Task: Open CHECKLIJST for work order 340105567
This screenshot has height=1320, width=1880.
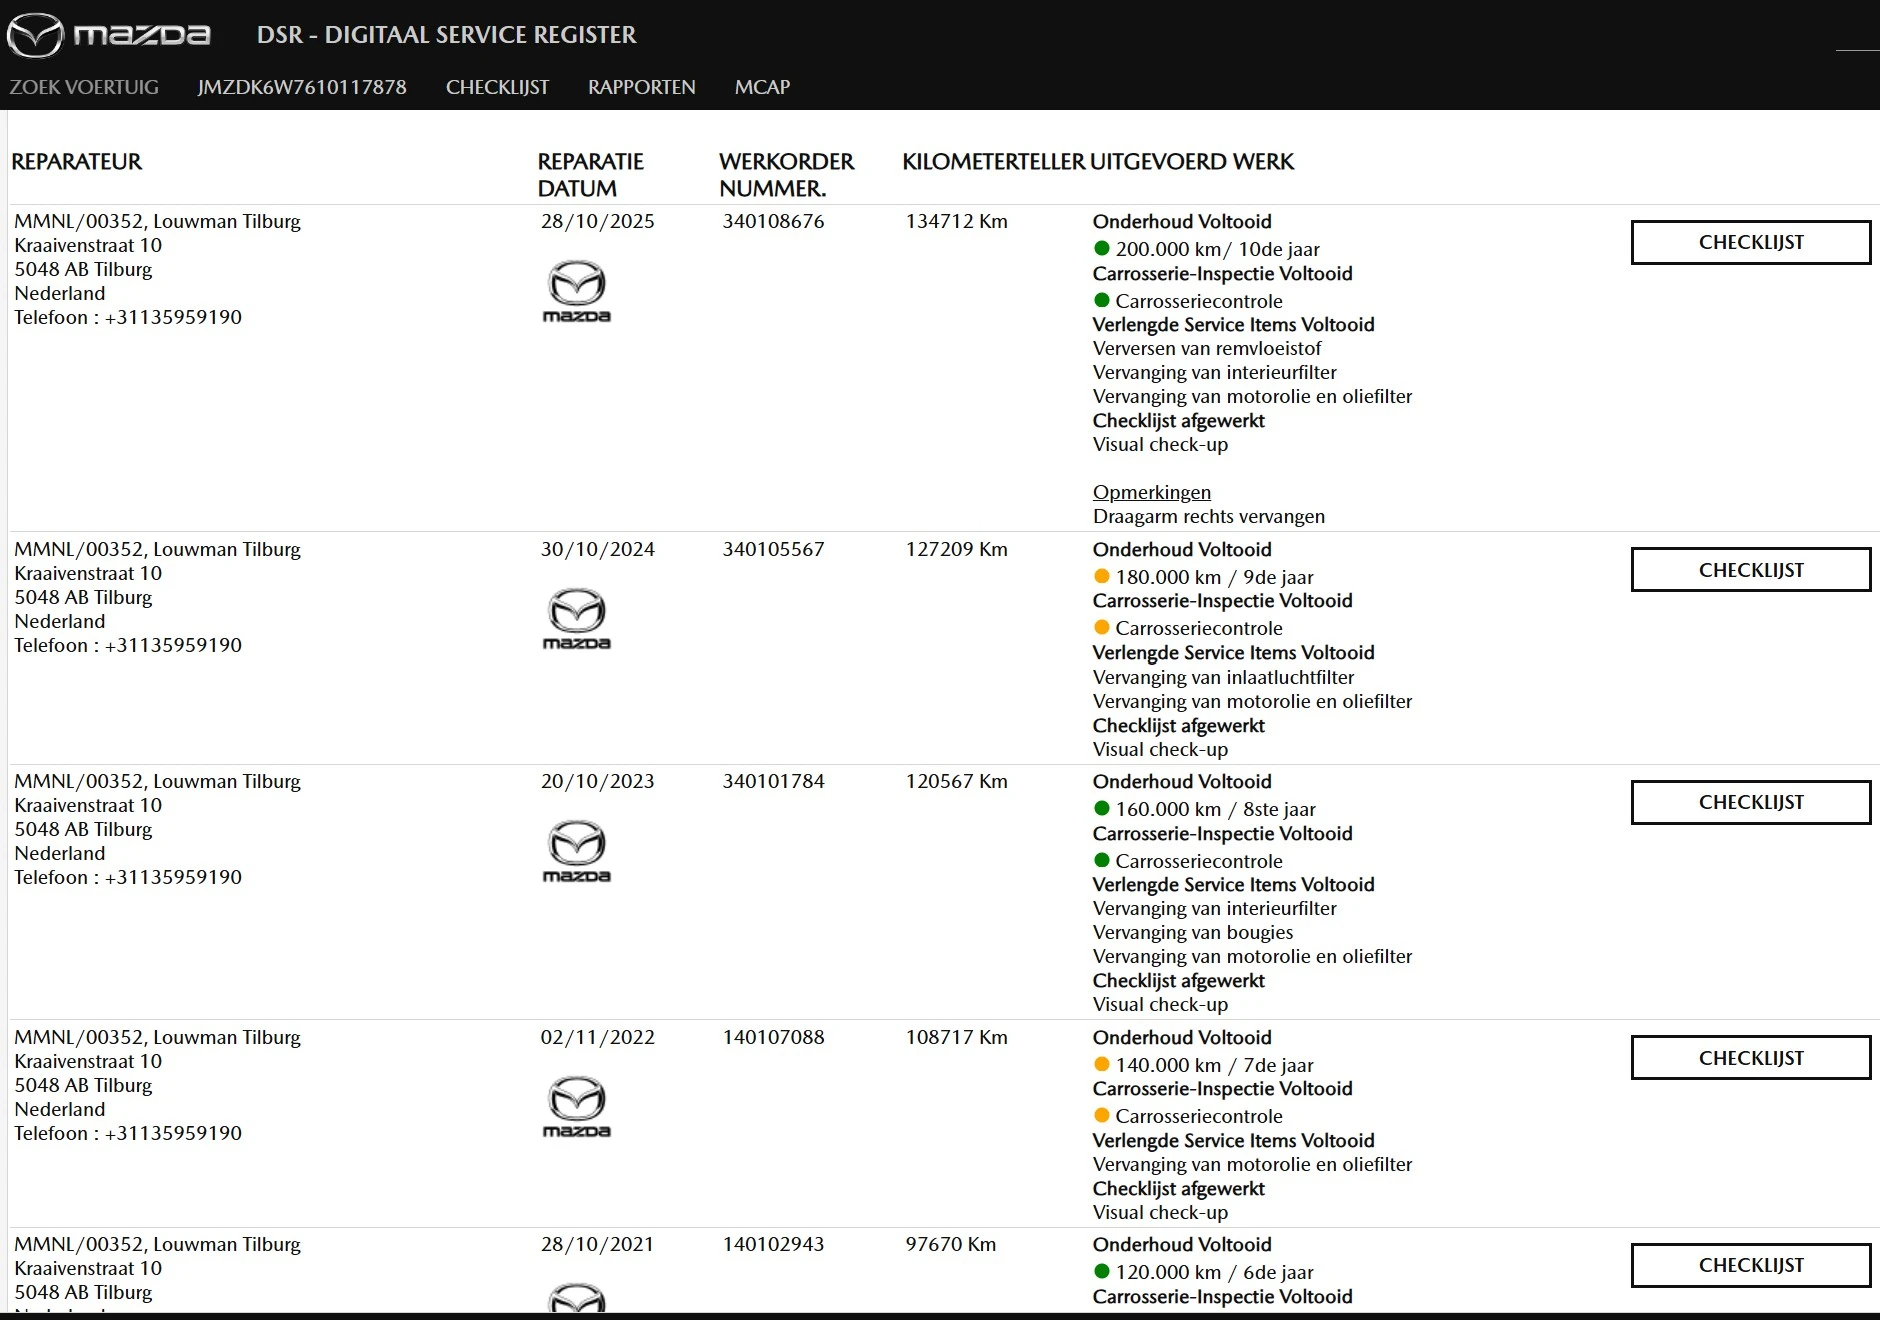Action: click(x=1751, y=570)
